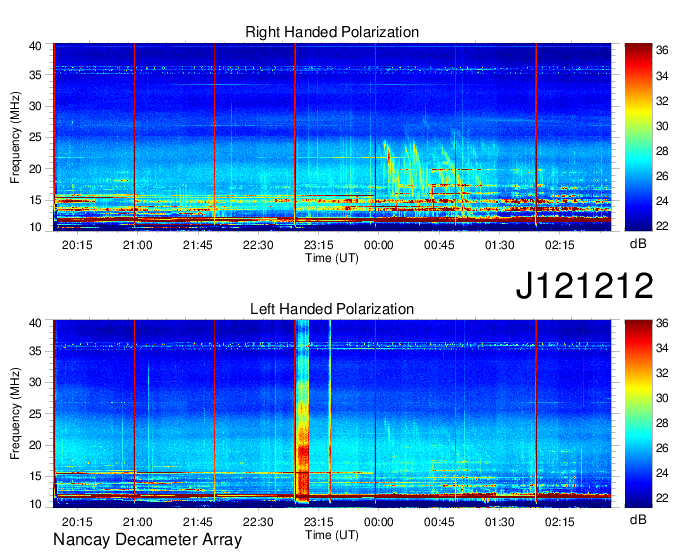Click "10" frequency tick of Right Handed plot

[x=35, y=227]
